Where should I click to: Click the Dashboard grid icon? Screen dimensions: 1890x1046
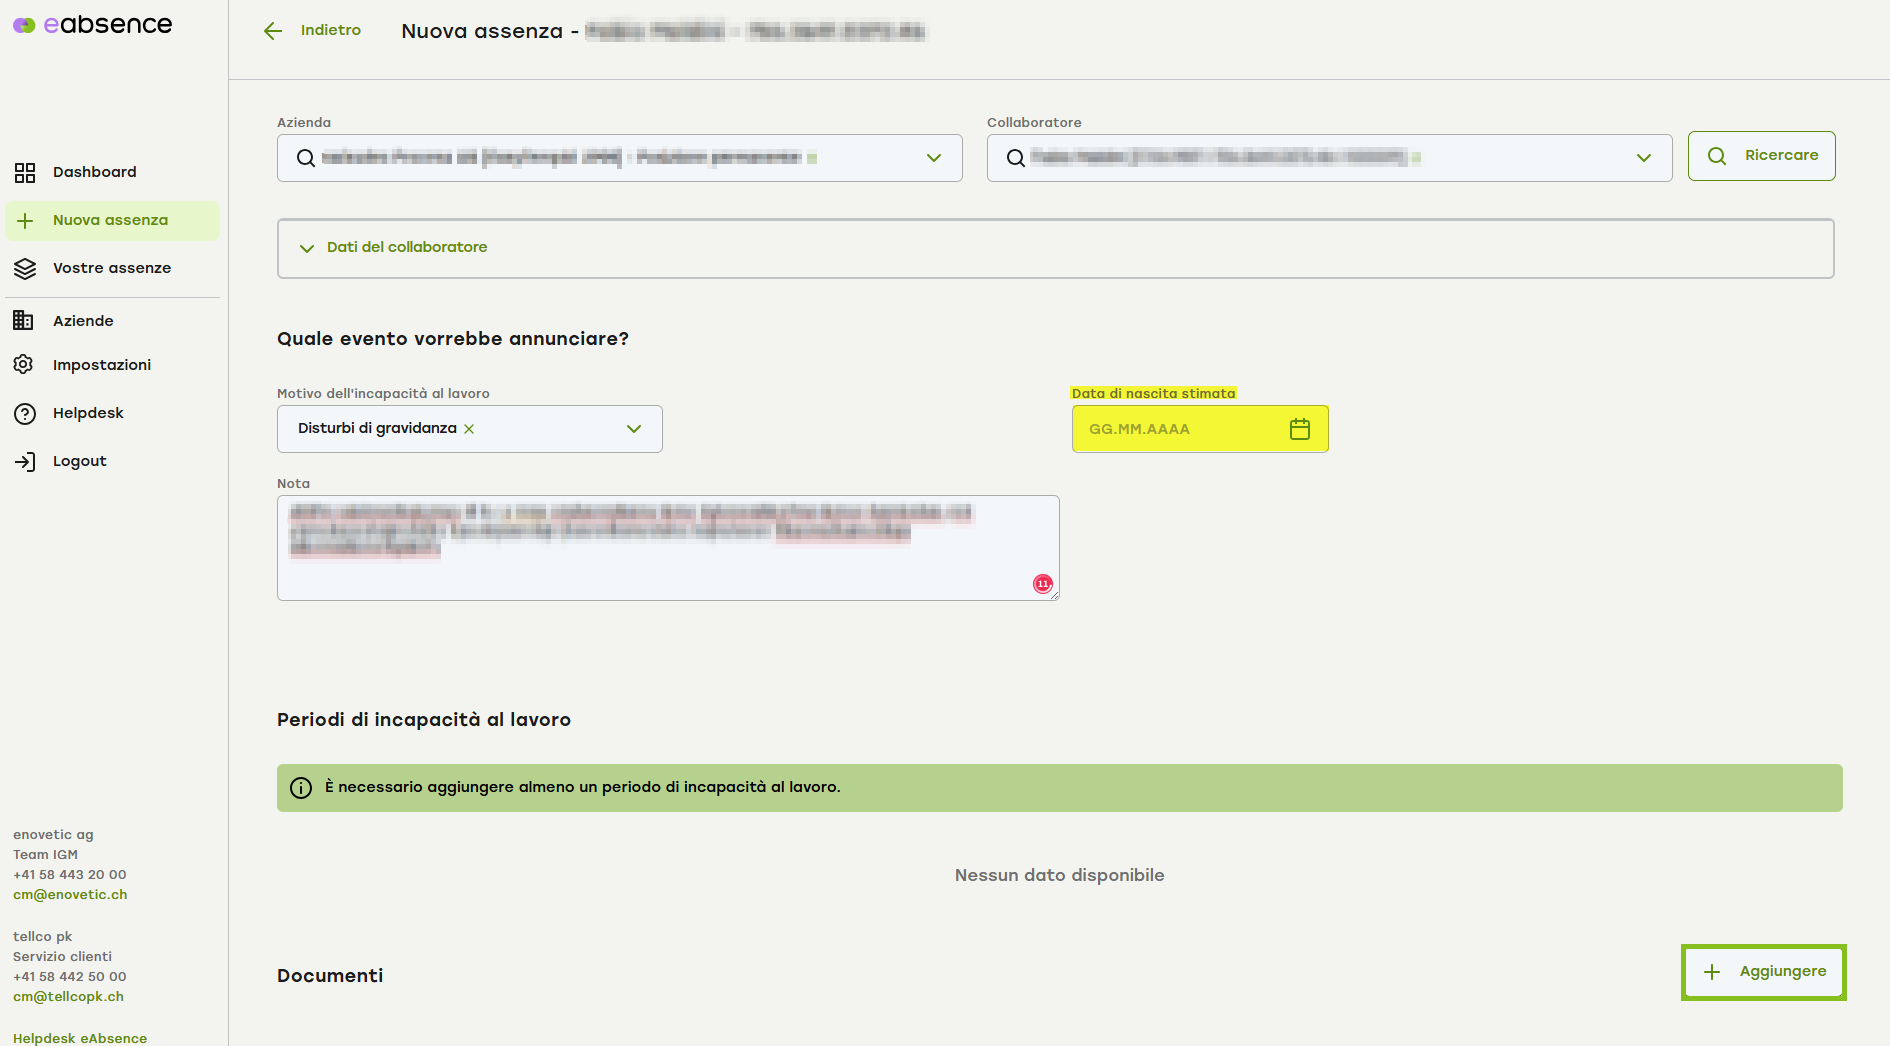click(x=25, y=173)
